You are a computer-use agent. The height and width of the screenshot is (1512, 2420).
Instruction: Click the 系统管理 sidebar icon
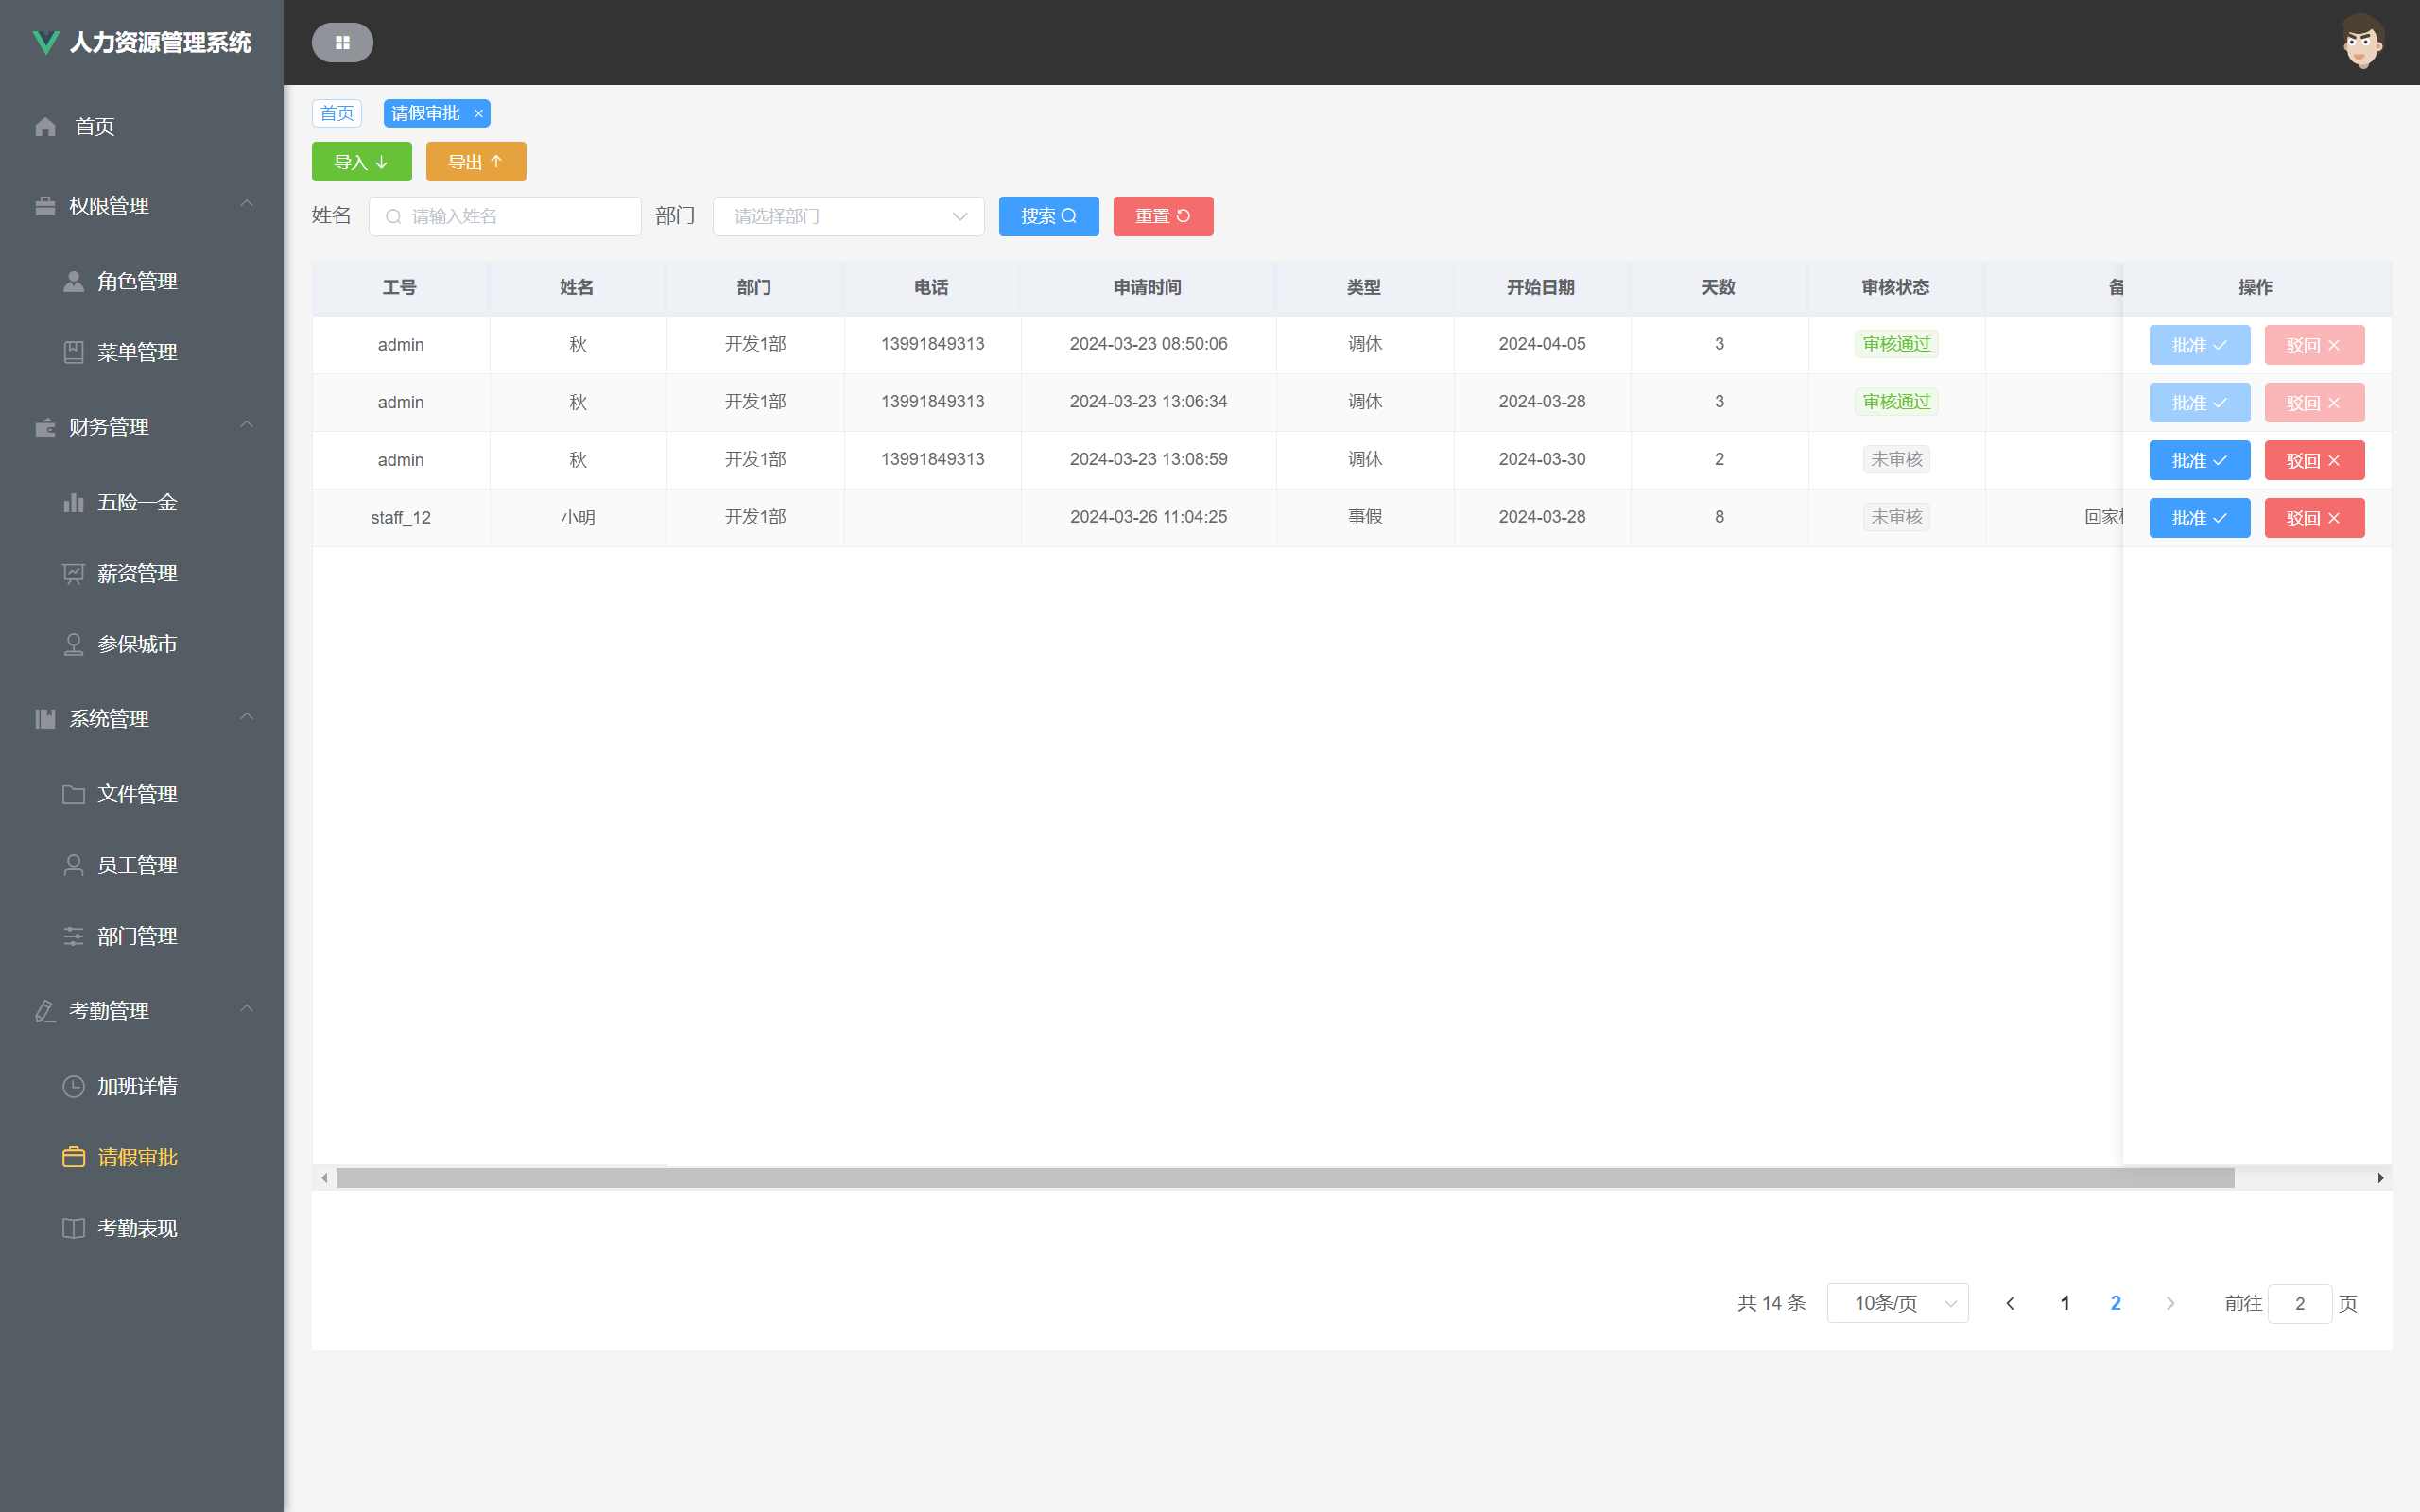46,719
